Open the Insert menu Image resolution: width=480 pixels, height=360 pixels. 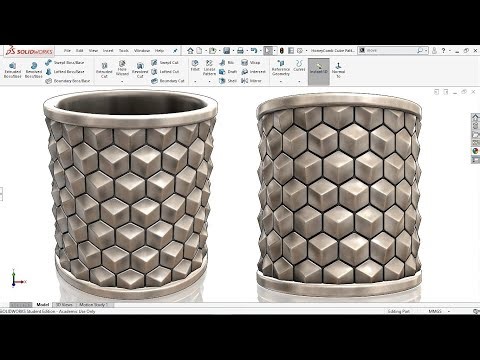point(108,51)
